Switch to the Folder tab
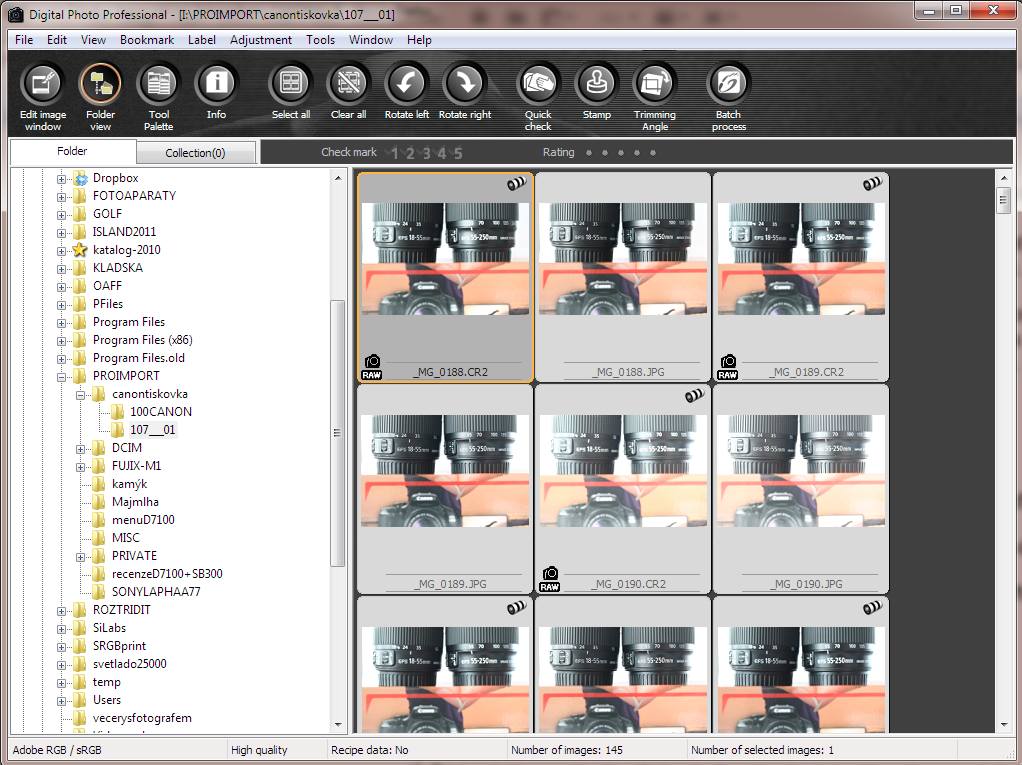Screen dimensions: 1022x765 coord(72,151)
